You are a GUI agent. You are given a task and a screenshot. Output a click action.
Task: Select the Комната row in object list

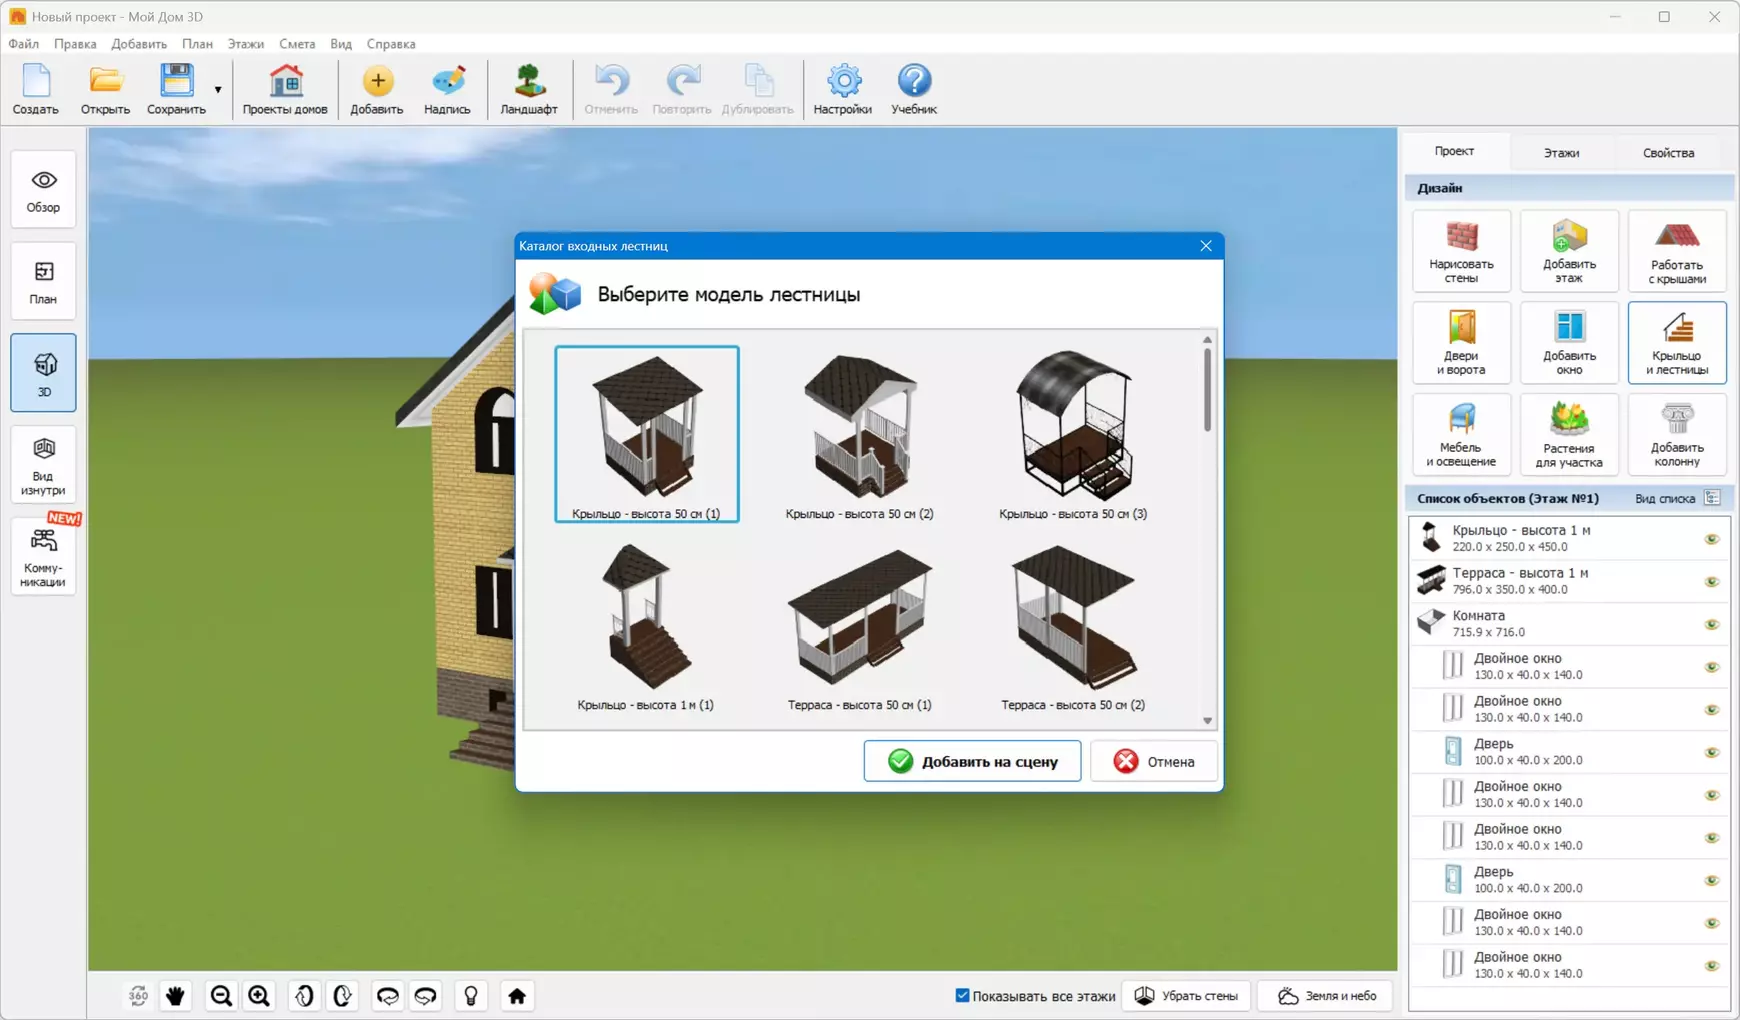pos(1569,624)
